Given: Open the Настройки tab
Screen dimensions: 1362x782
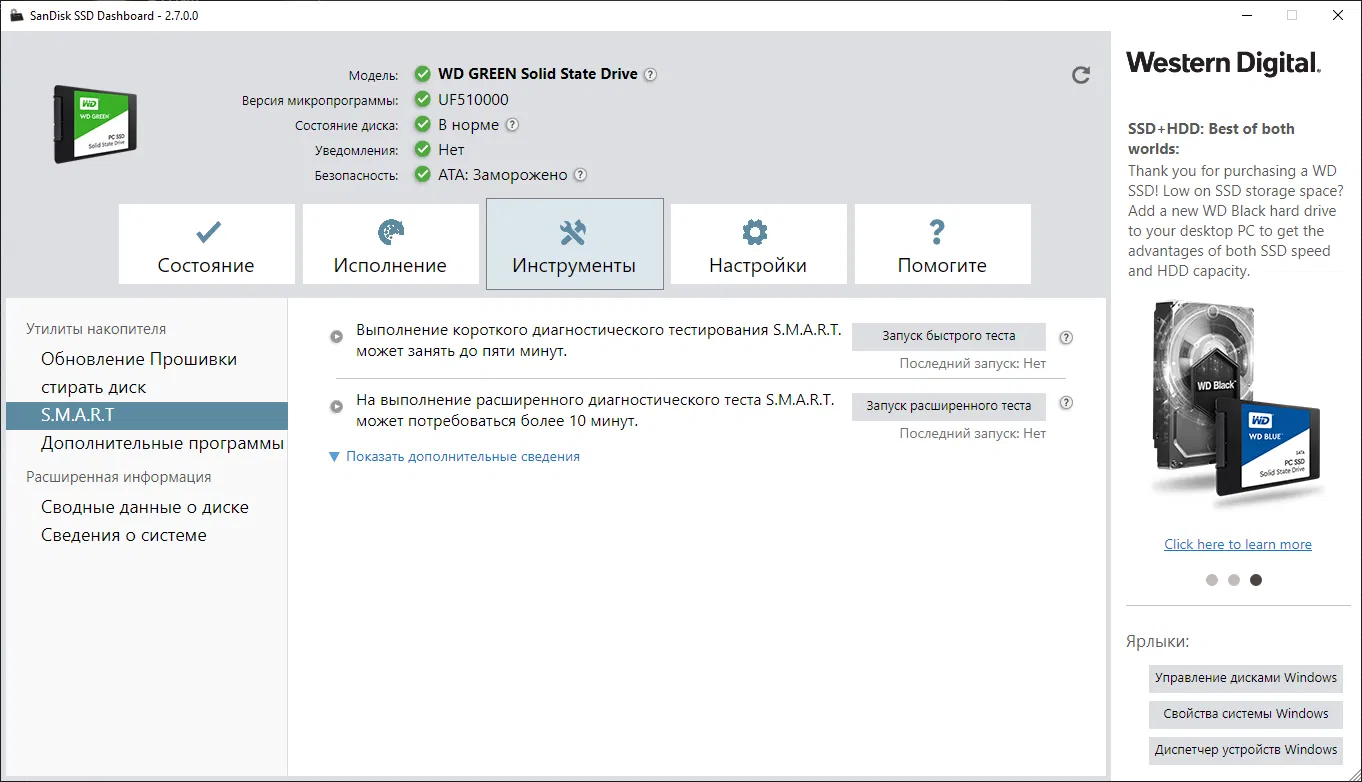Looking at the screenshot, I should pos(758,244).
